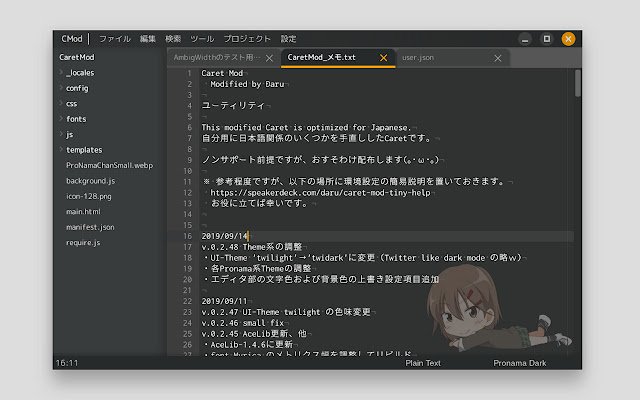640x400 pixels.
Task: Open the 編集 menu
Action: point(148,39)
